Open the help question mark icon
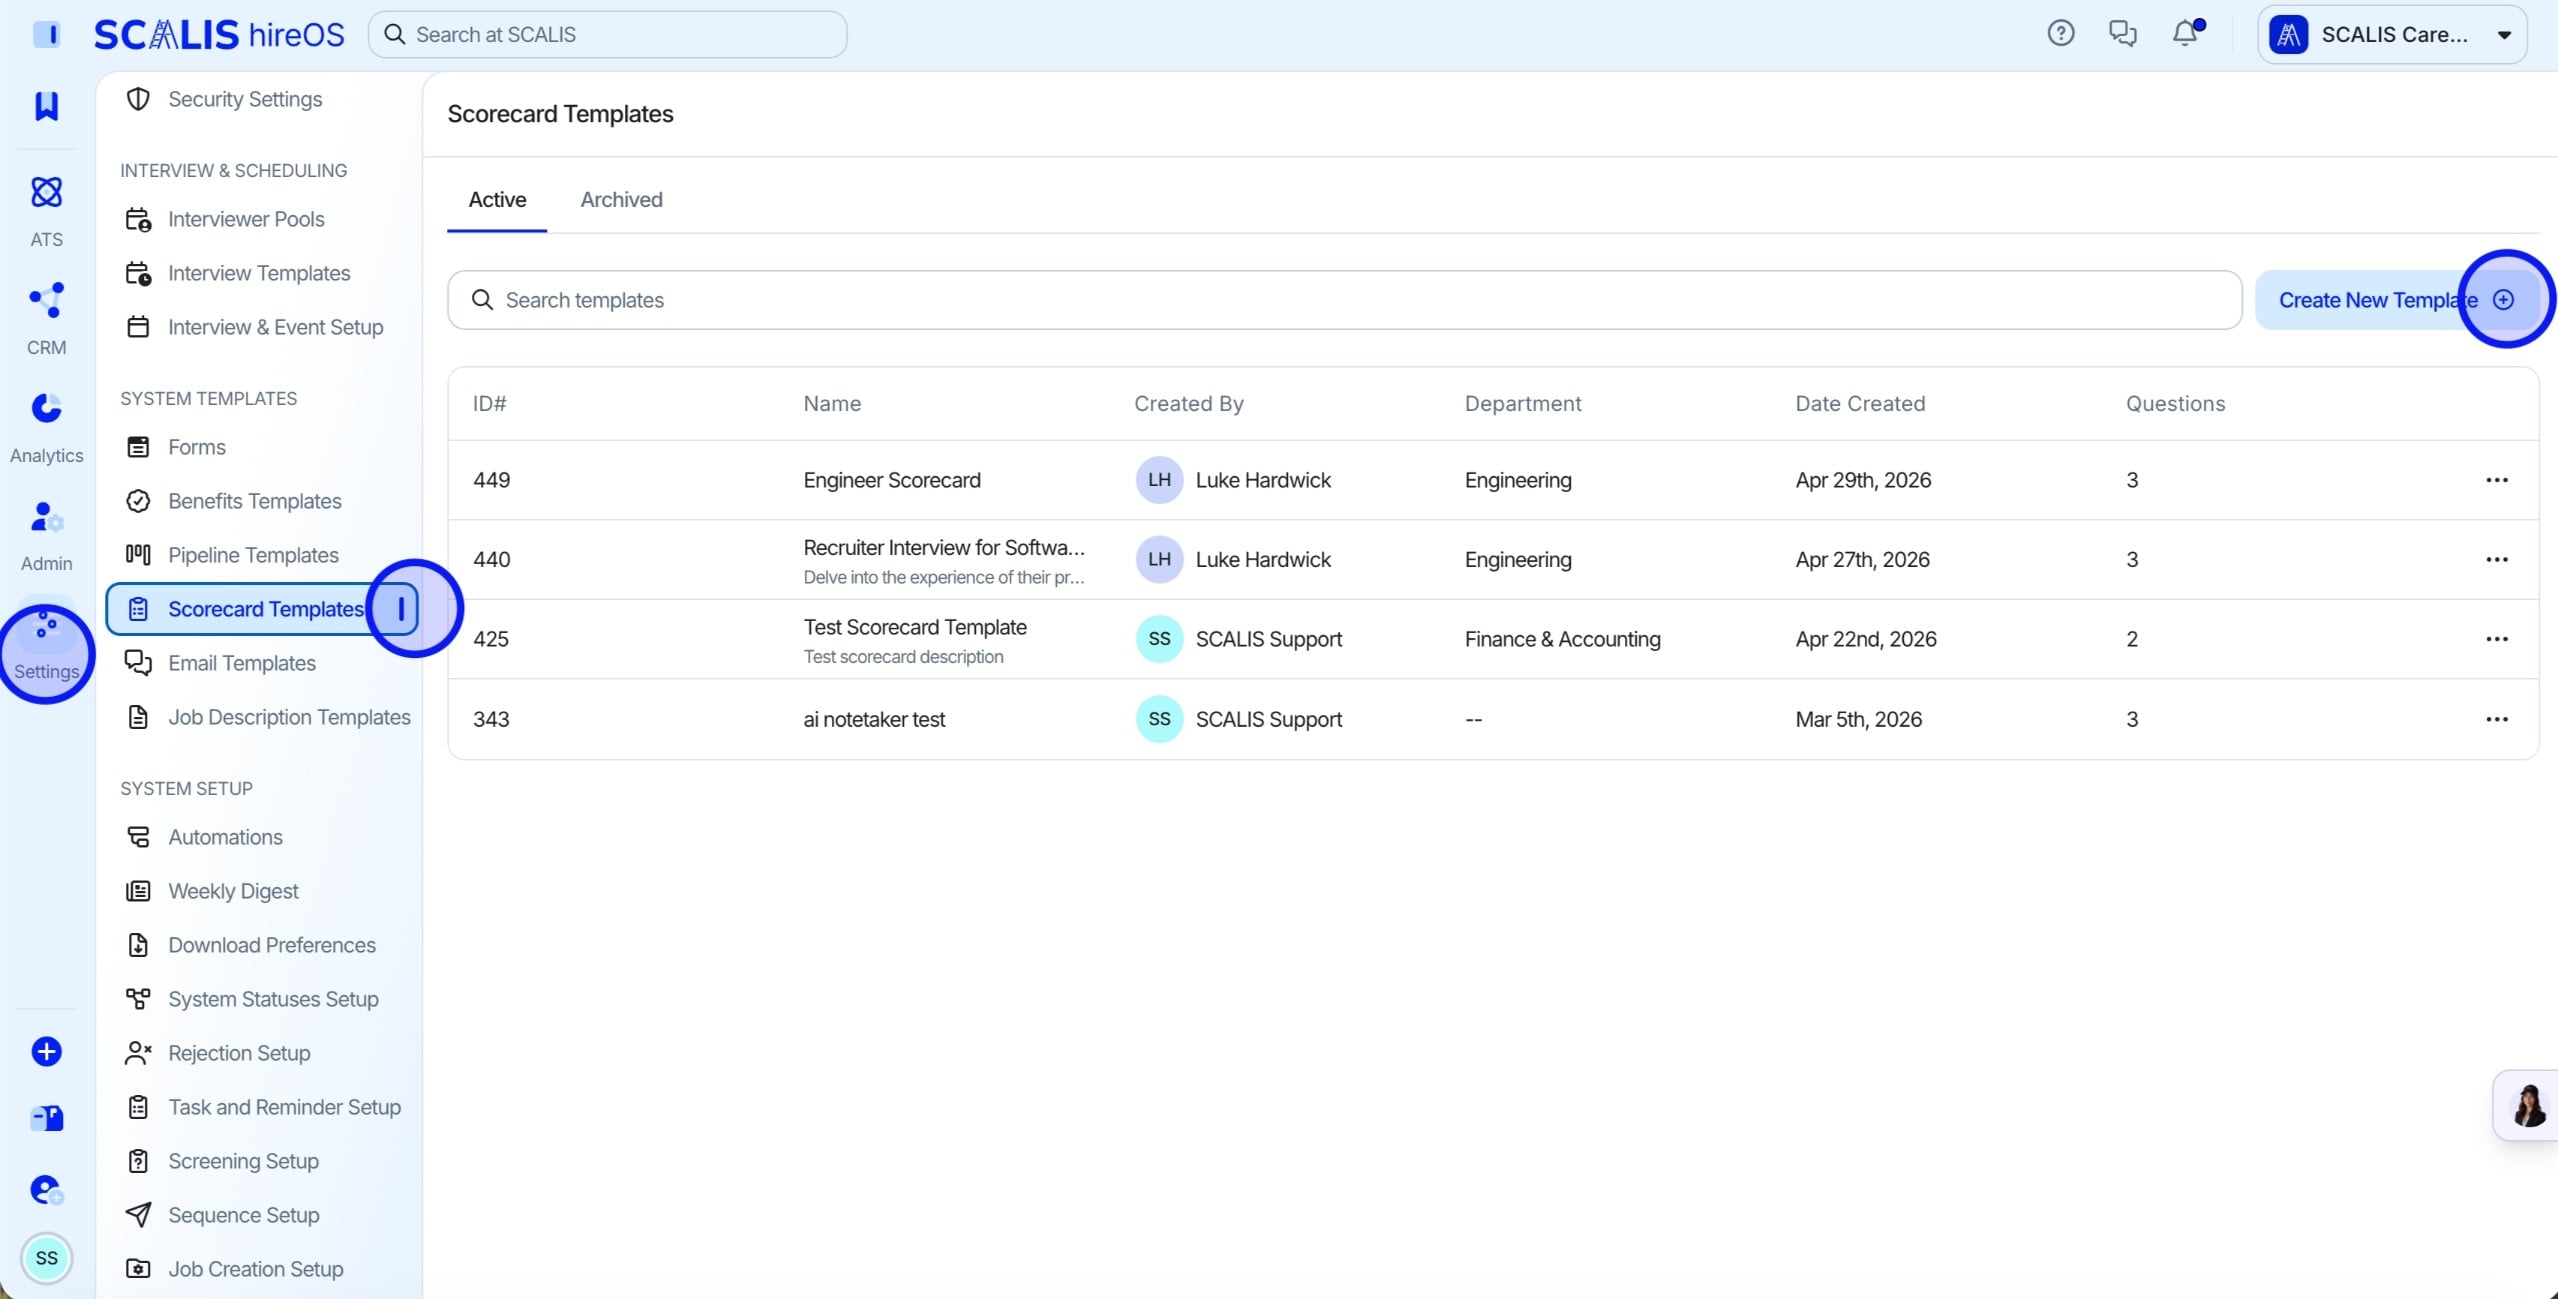 tap(2060, 34)
